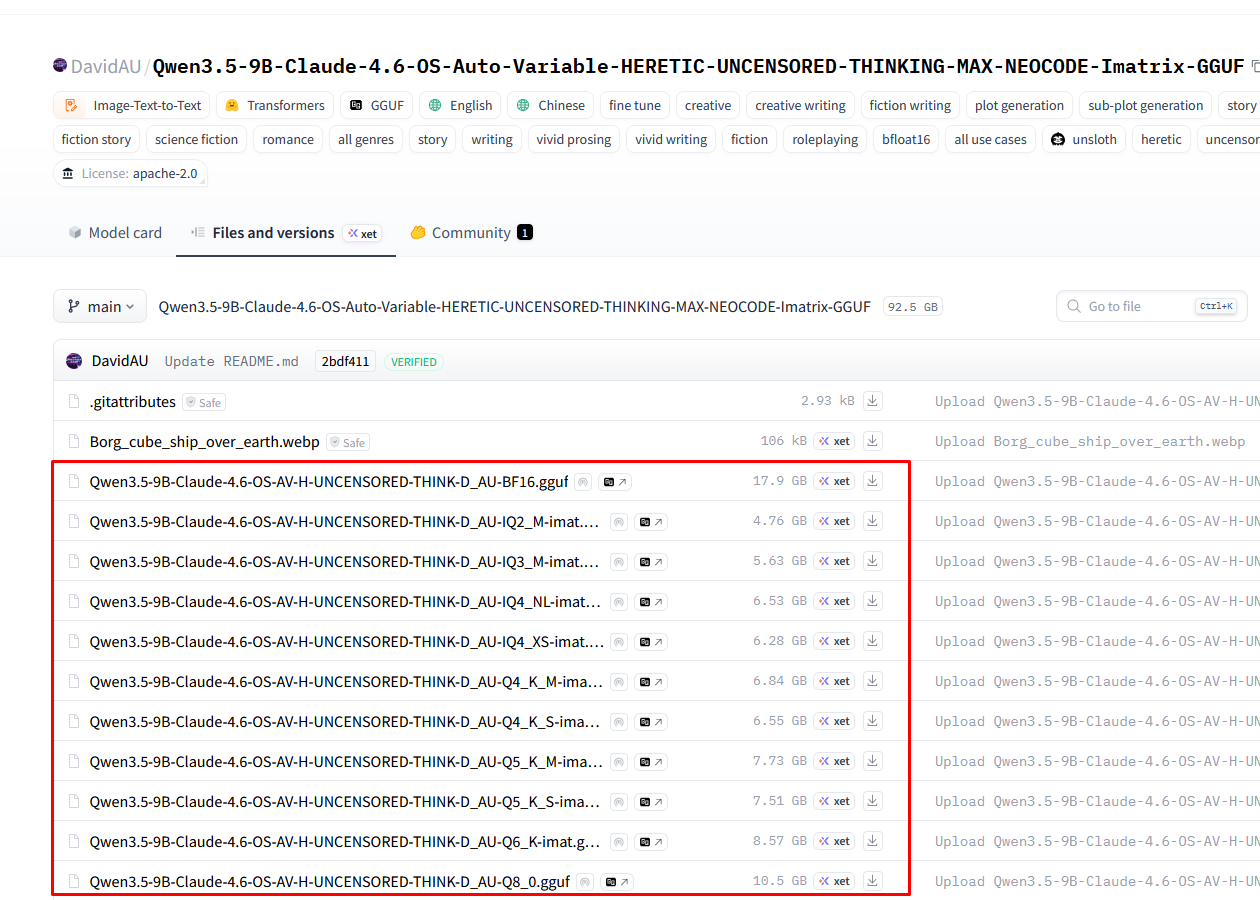Click scan status icon on BF16 row
This screenshot has width=1260, height=900.
[584, 482]
